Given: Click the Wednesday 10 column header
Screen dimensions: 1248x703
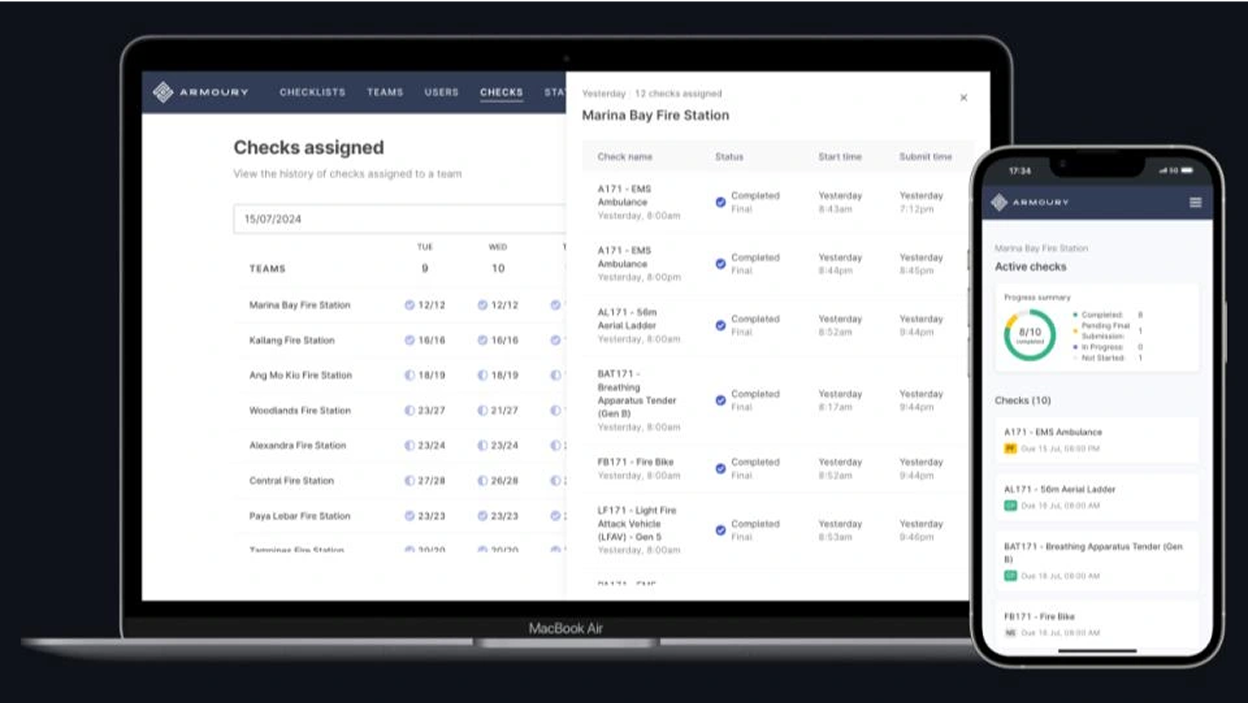Looking at the screenshot, I should click(x=498, y=259).
